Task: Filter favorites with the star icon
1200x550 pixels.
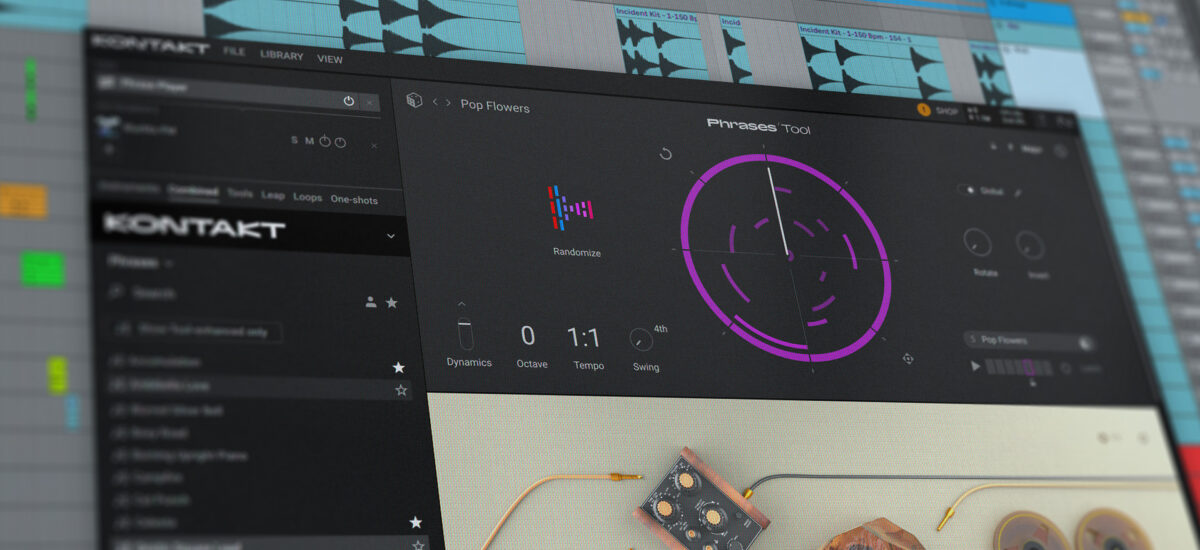Action: pyautogui.click(x=392, y=302)
